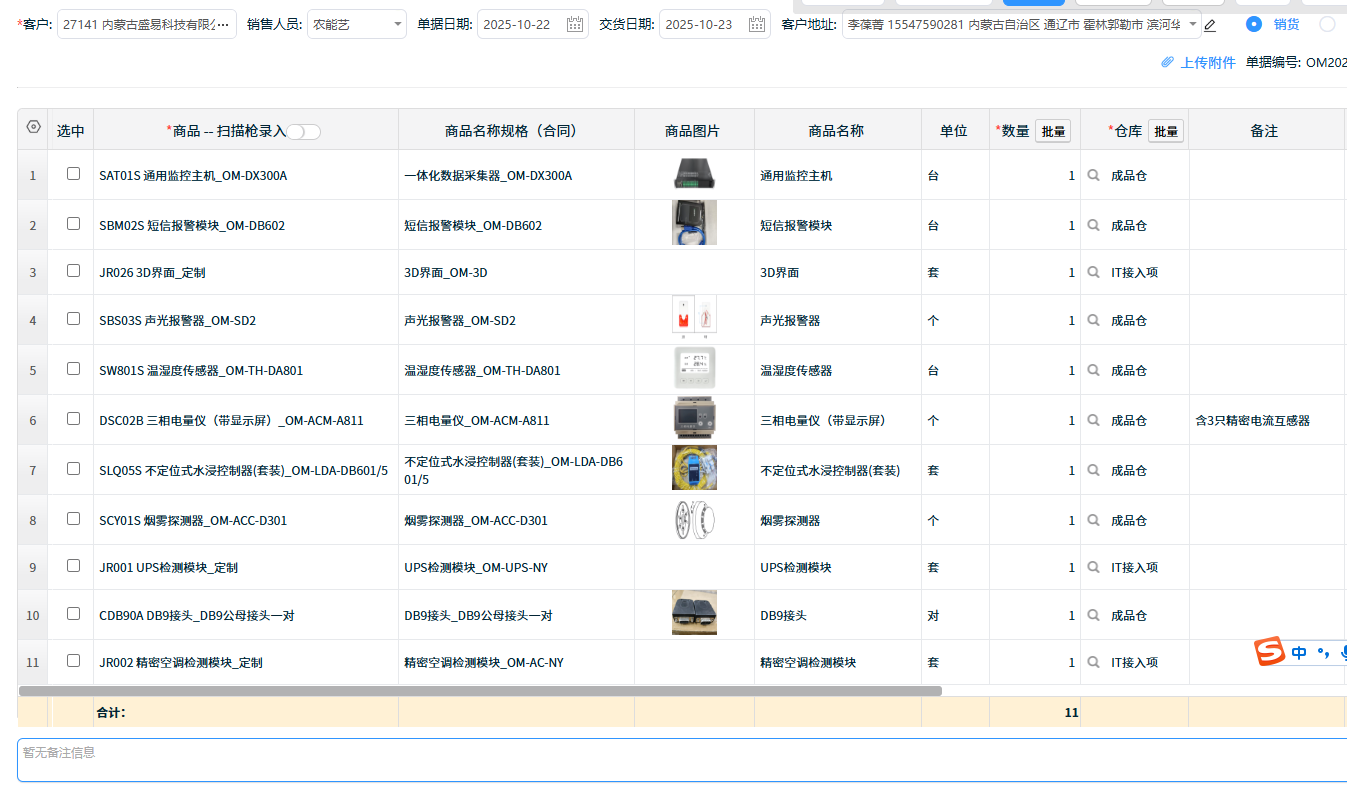The height and width of the screenshot is (785, 1347).
Task: Click the horizontal table scrollbar
Action: pos(480,690)
